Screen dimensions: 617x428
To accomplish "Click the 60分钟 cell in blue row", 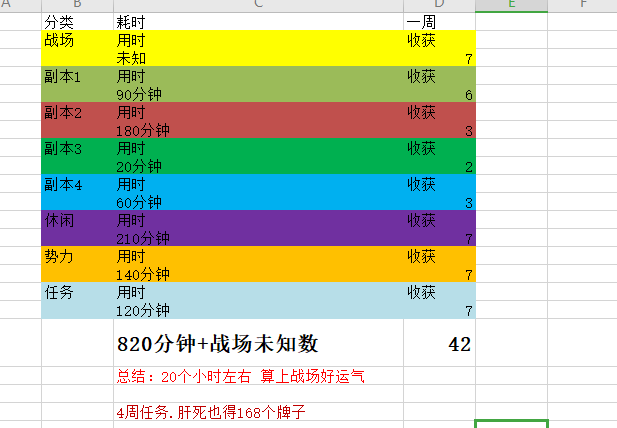I will (x=258, y=202).
